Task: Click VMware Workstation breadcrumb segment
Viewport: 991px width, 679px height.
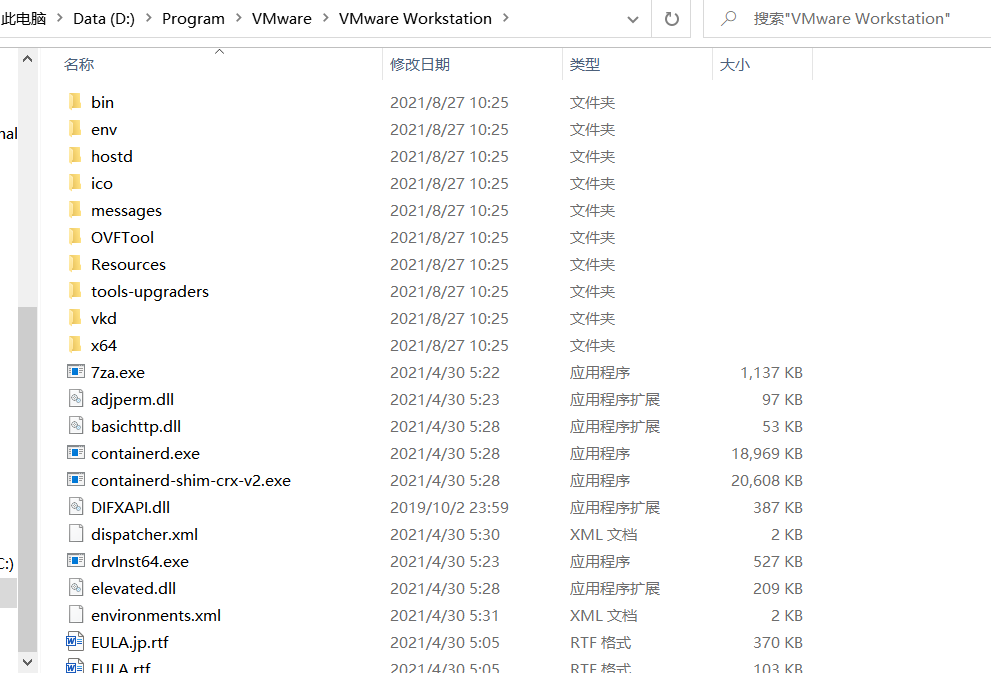Action: pyautogui.click(x=415, y=19)
